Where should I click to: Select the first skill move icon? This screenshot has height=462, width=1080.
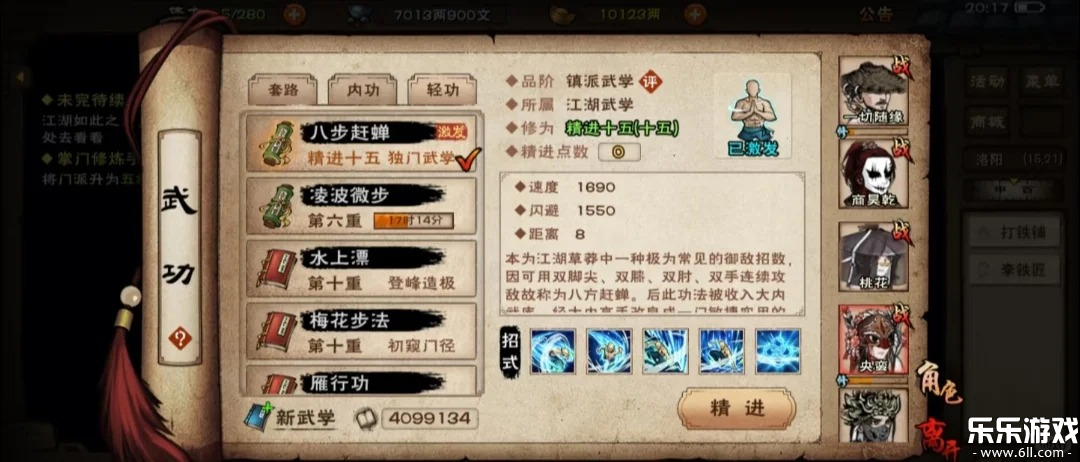[x=553, y=351]
